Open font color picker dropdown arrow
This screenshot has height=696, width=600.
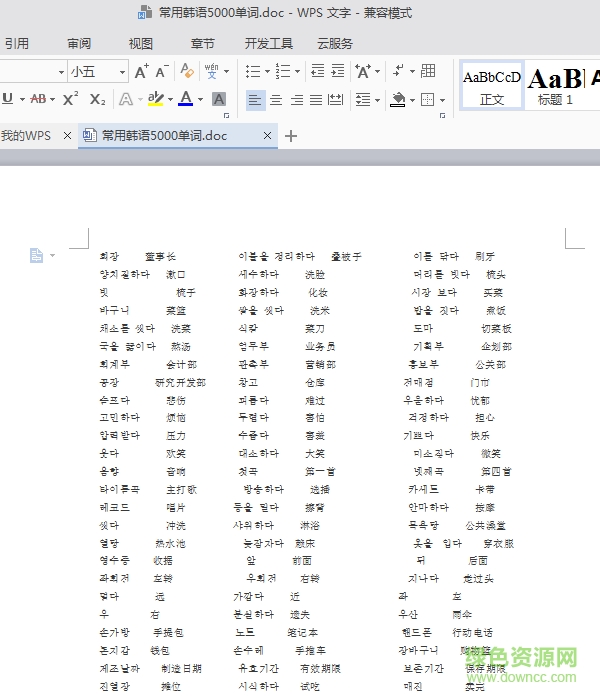click(200, 99)
